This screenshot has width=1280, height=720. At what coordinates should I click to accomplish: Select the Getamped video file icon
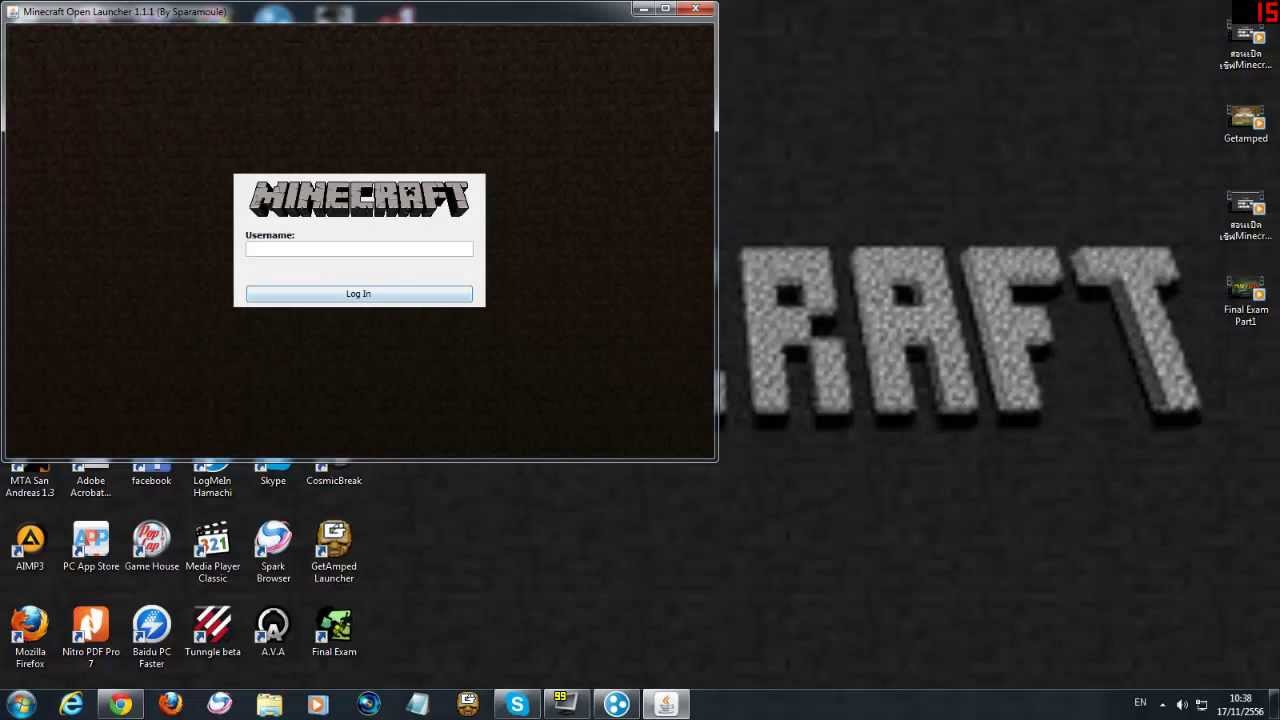(1246, 124)
